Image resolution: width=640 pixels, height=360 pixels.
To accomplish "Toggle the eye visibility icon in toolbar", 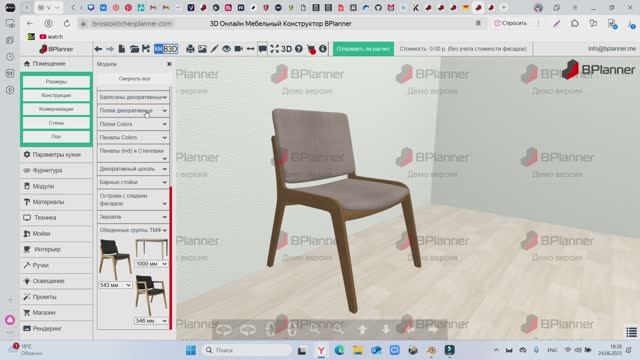I will [x=227, y=49].
